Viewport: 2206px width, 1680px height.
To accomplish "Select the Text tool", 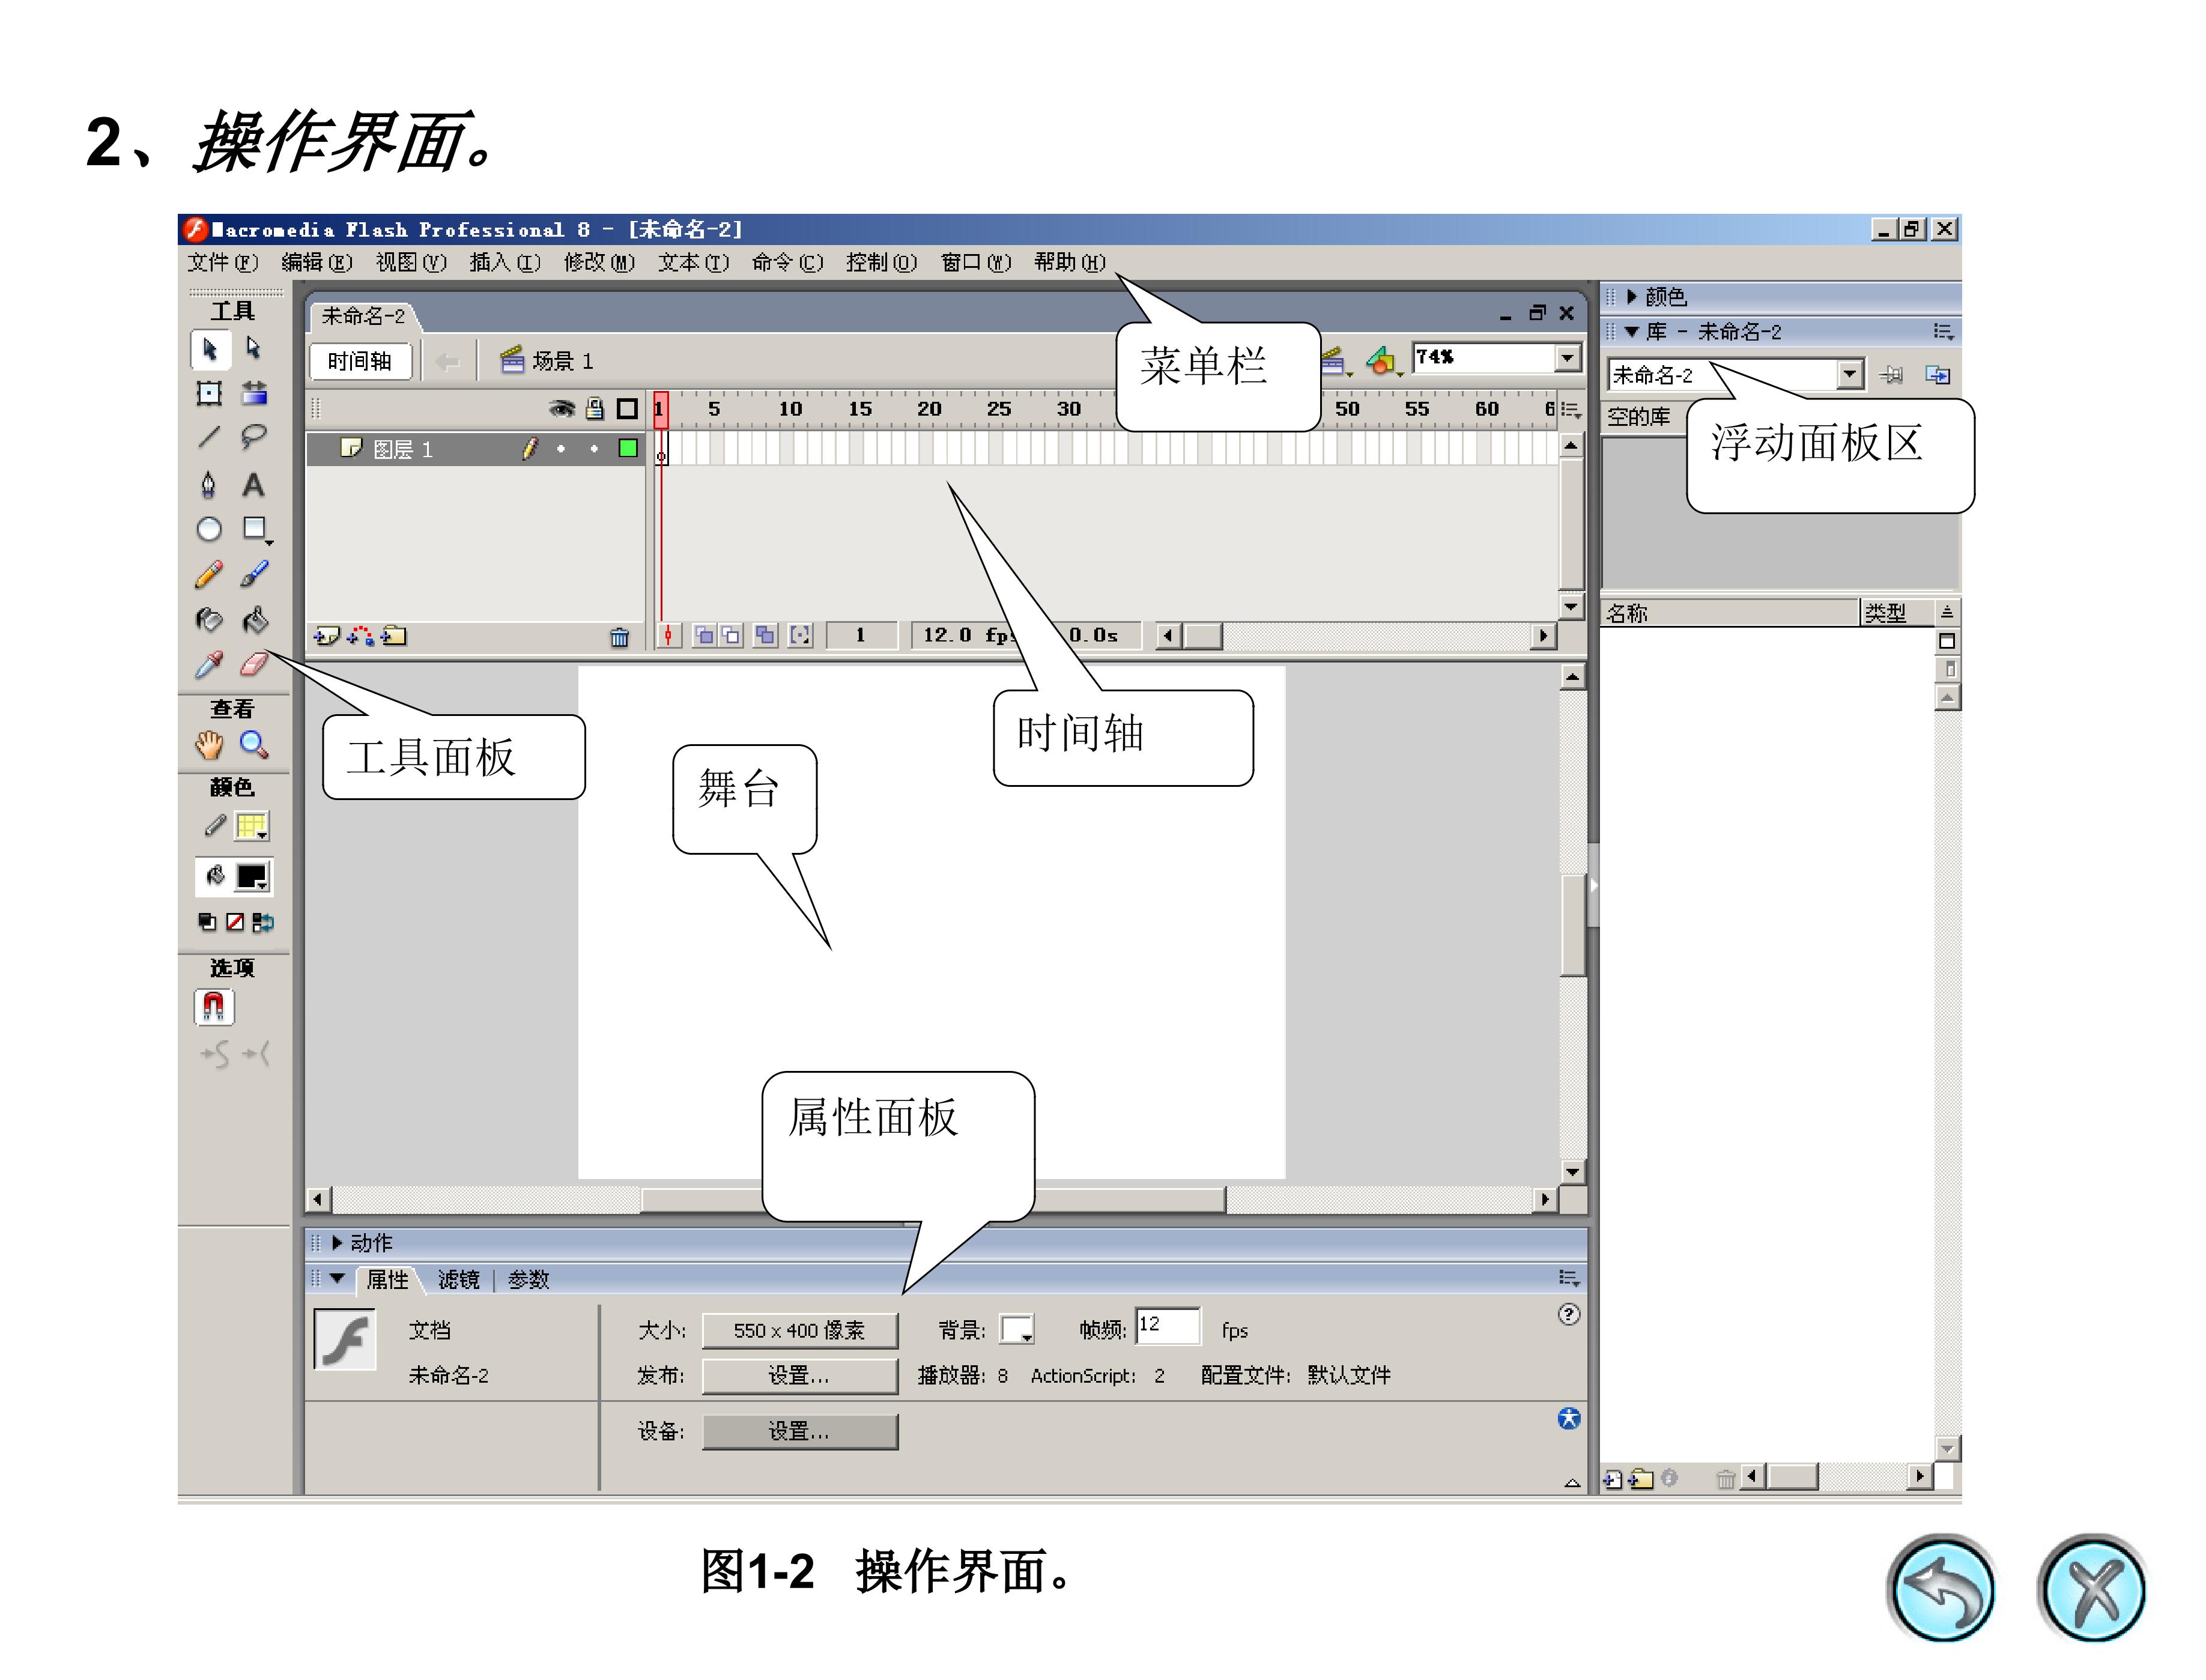I will pyautogui.click(x=254, y=485).
